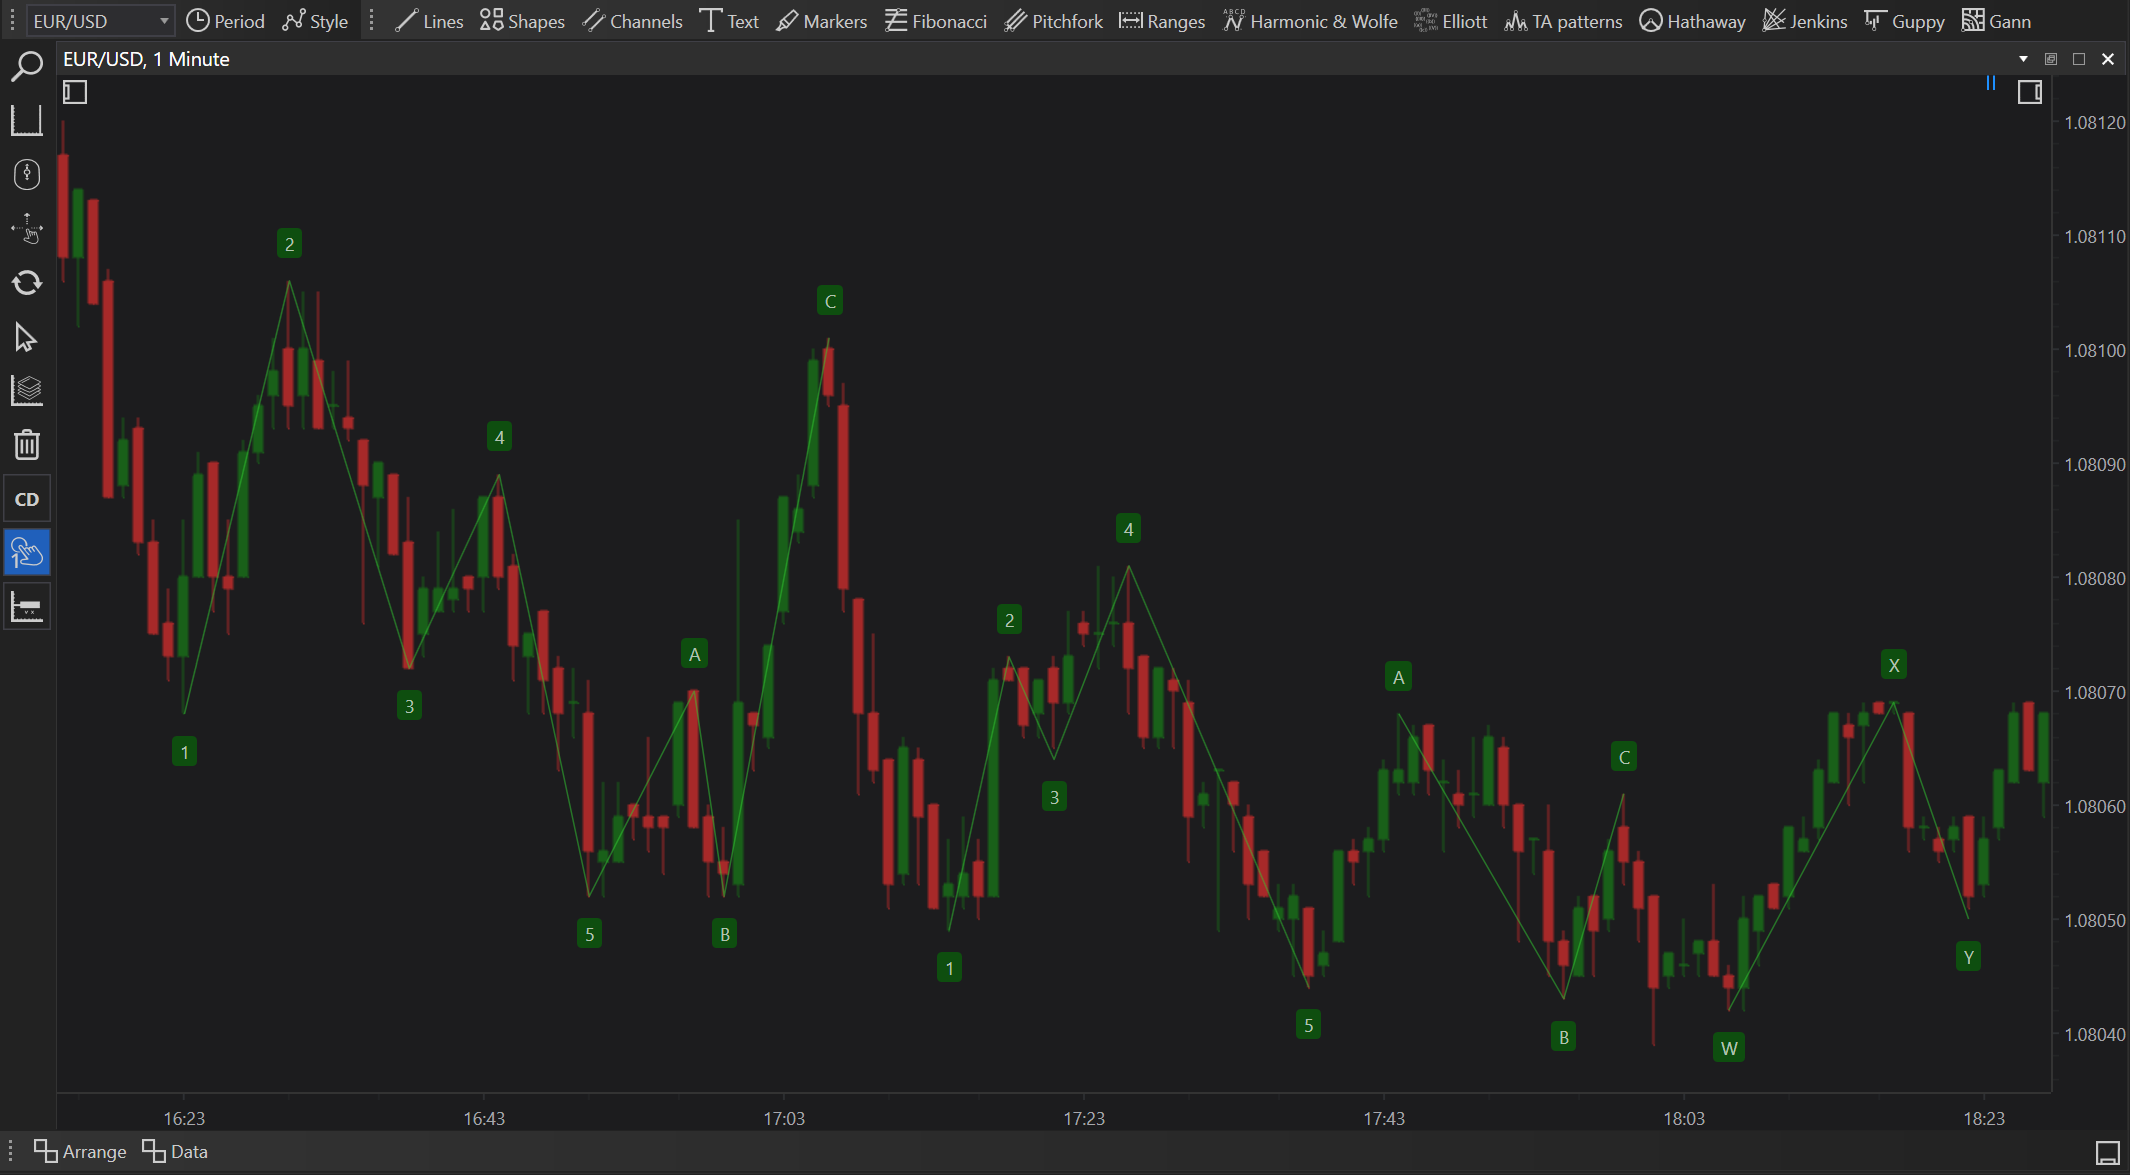Toggle the highlighted single-click drawing mode
This screenshot has height=1175, width=2130.
27,553
